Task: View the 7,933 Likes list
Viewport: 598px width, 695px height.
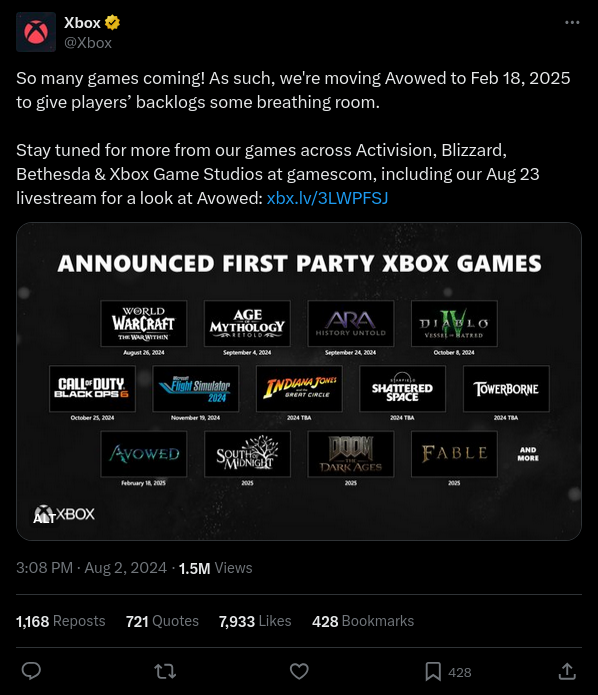Action: (255, 621)
